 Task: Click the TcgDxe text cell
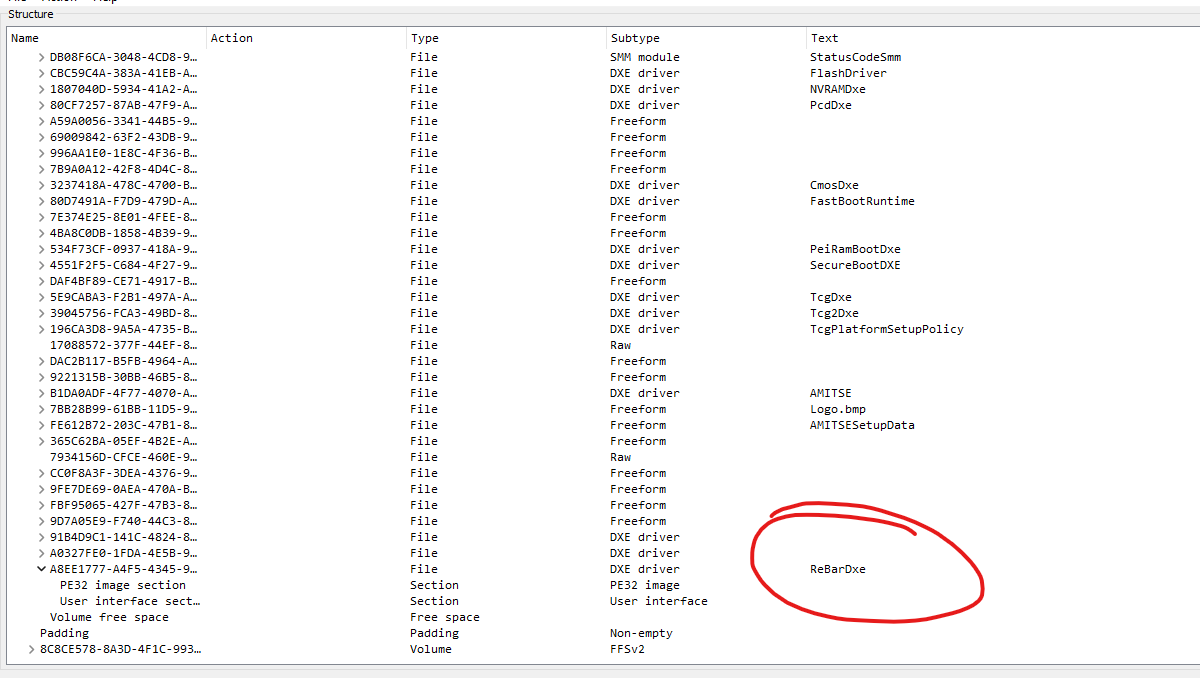pyautogui.click(x=831, y=297)
